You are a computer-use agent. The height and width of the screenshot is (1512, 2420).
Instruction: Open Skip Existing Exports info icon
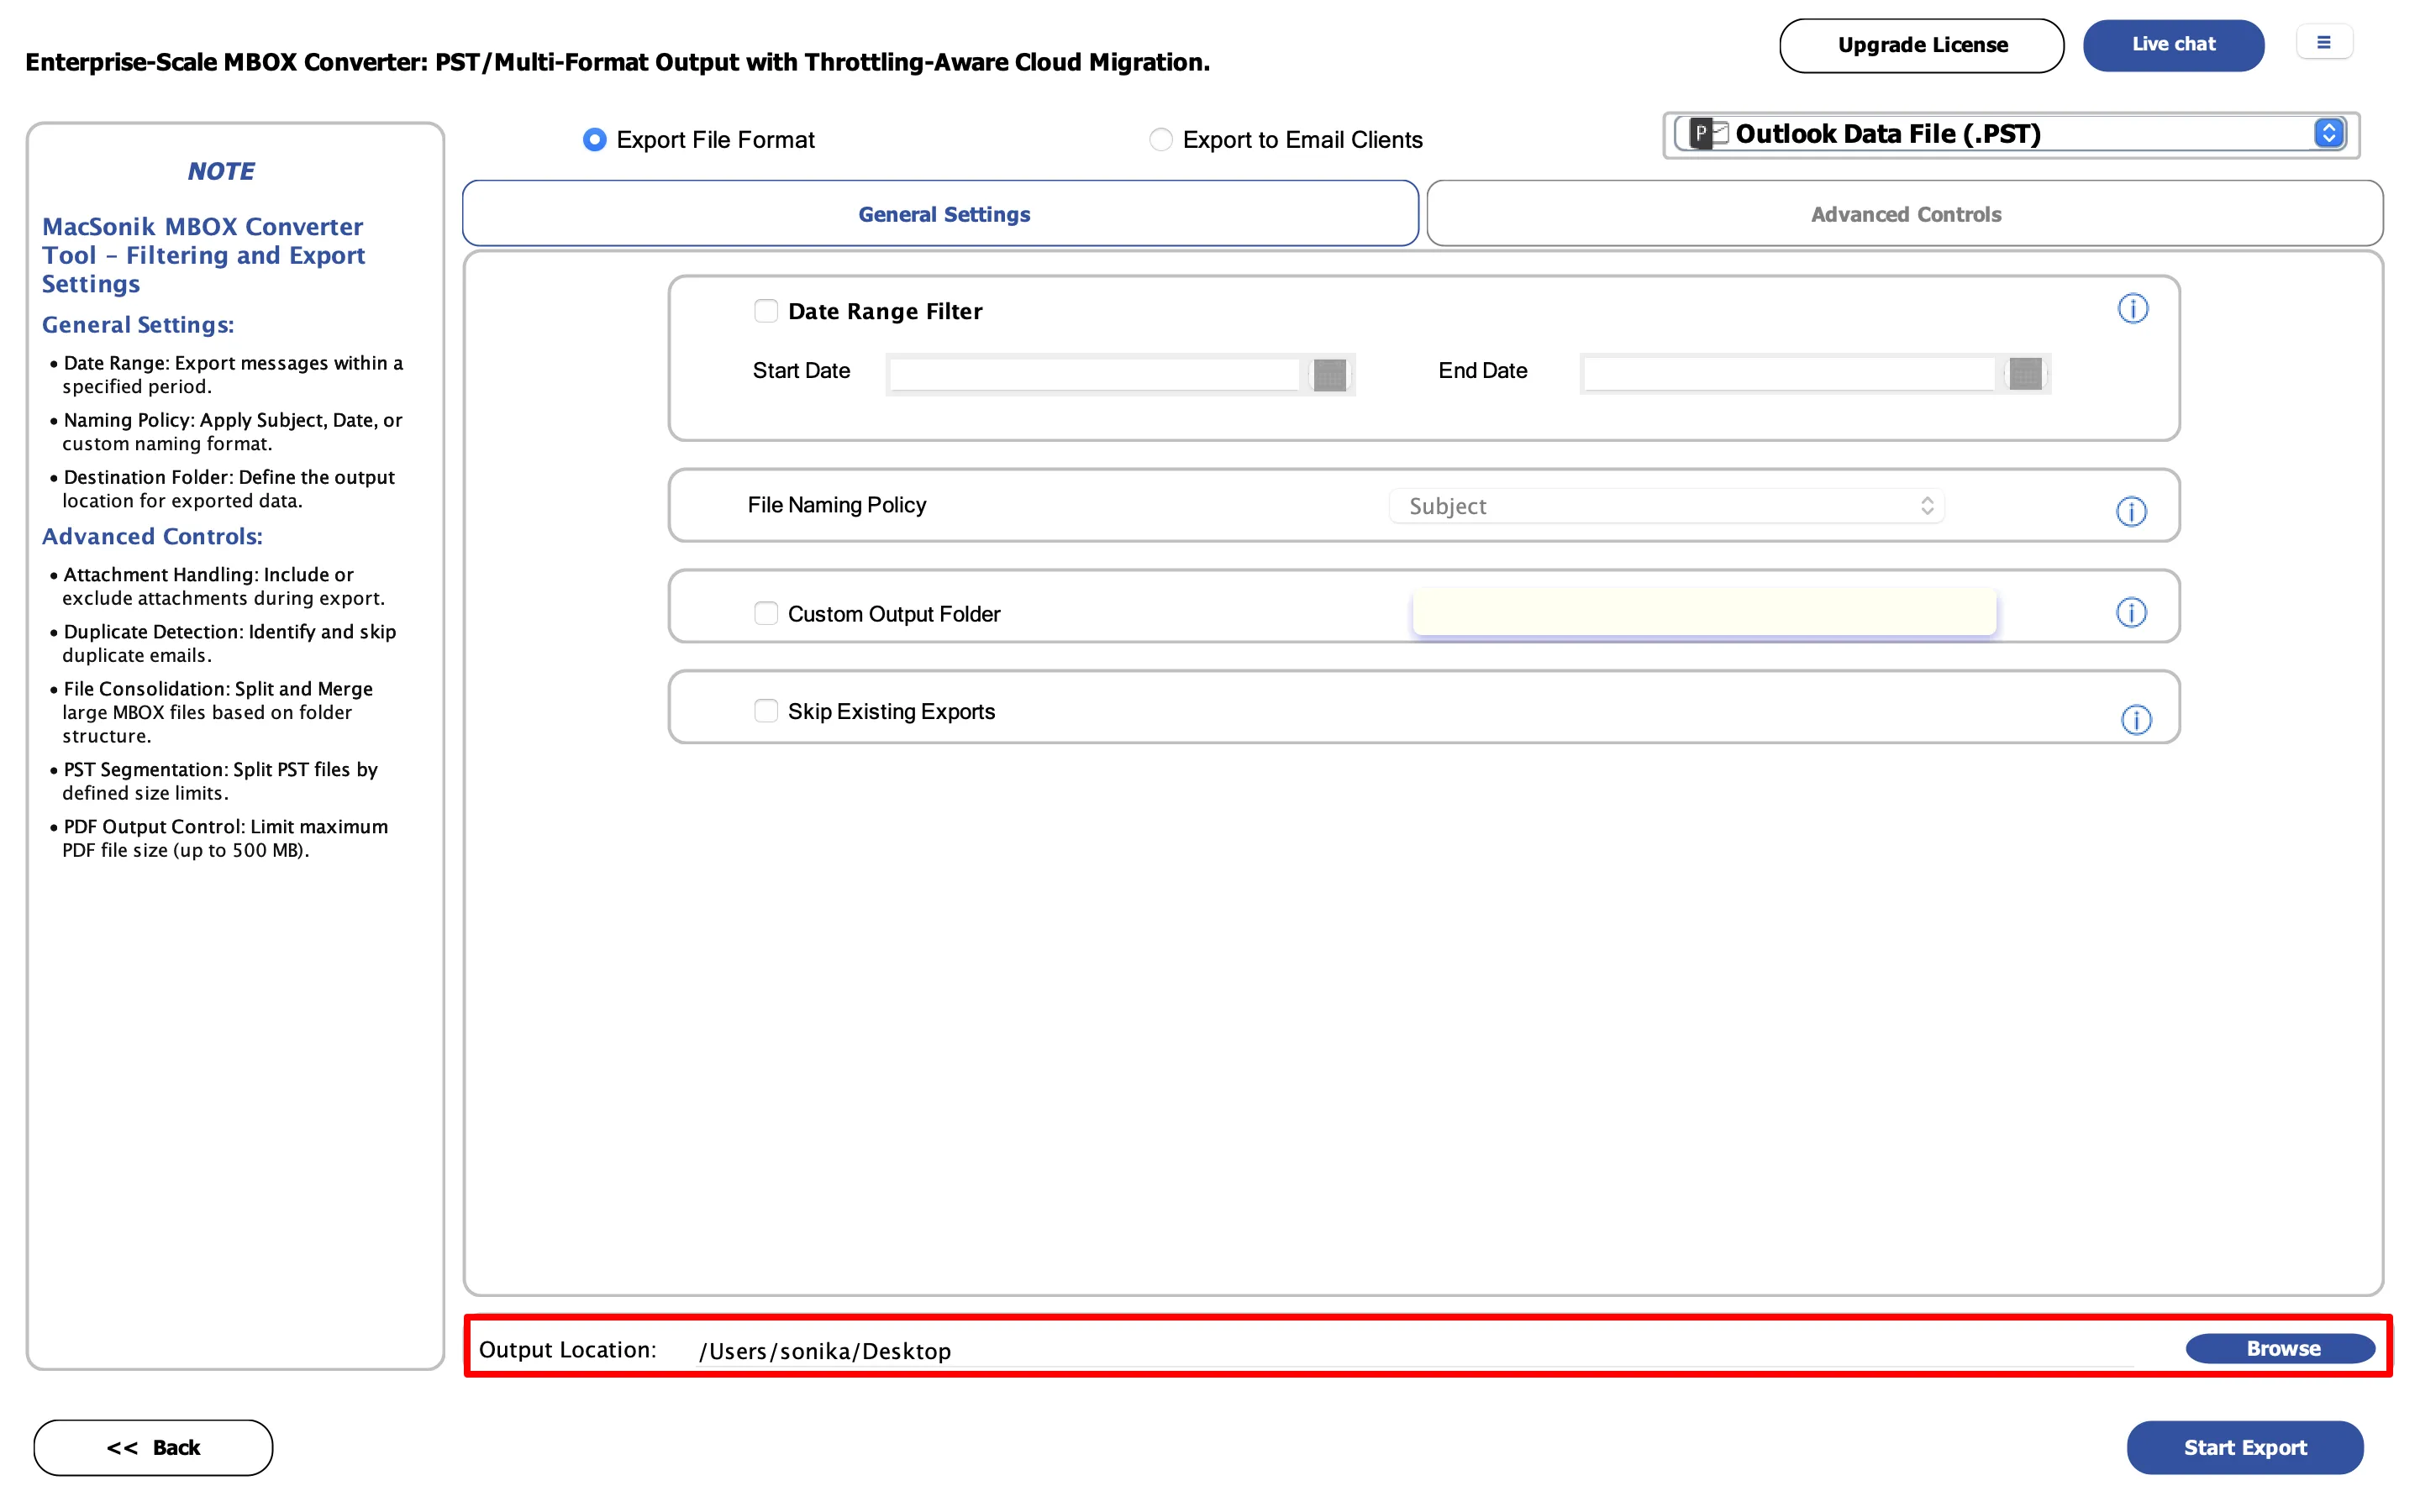click(2136, 719)
